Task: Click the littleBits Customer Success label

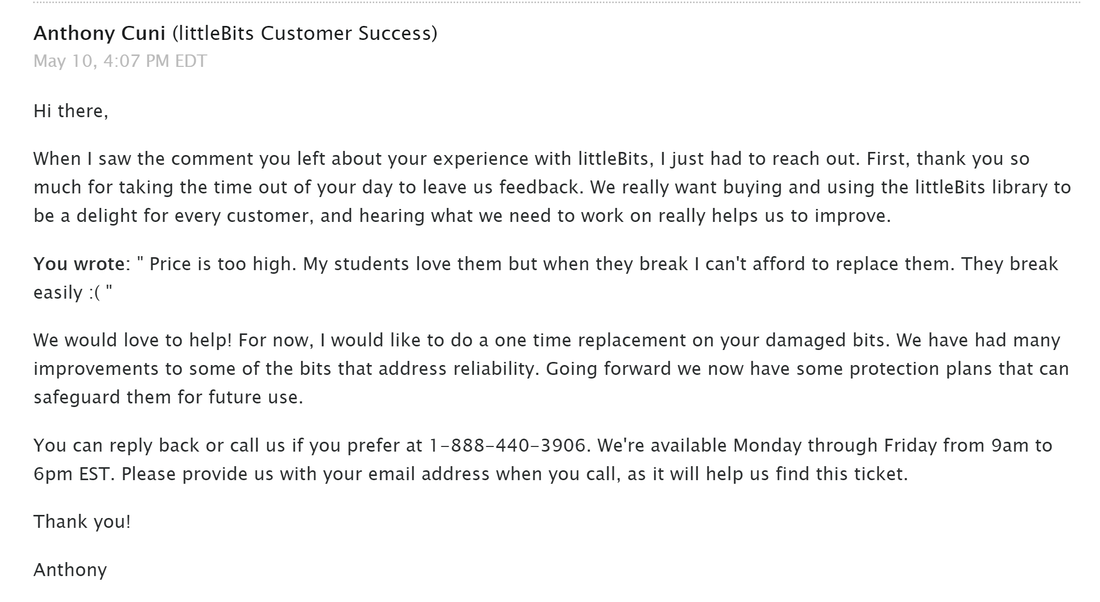Action: [x=304, y=33]
